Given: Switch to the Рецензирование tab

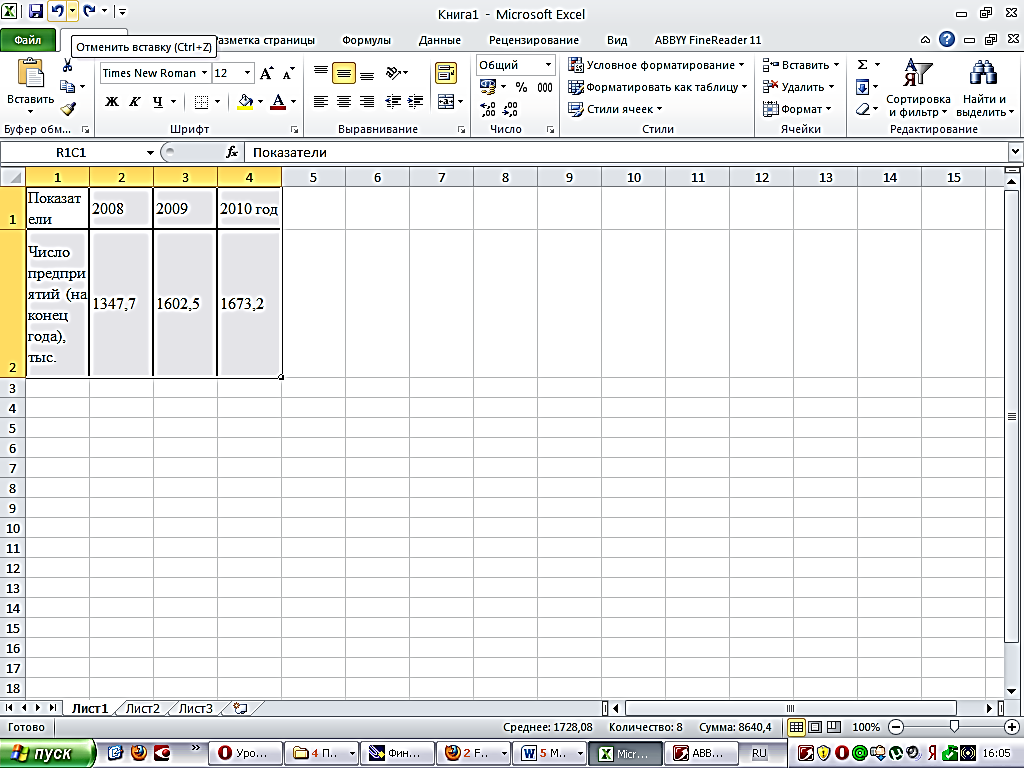Looking at the screenshot, I should click(x=534, y=40).
